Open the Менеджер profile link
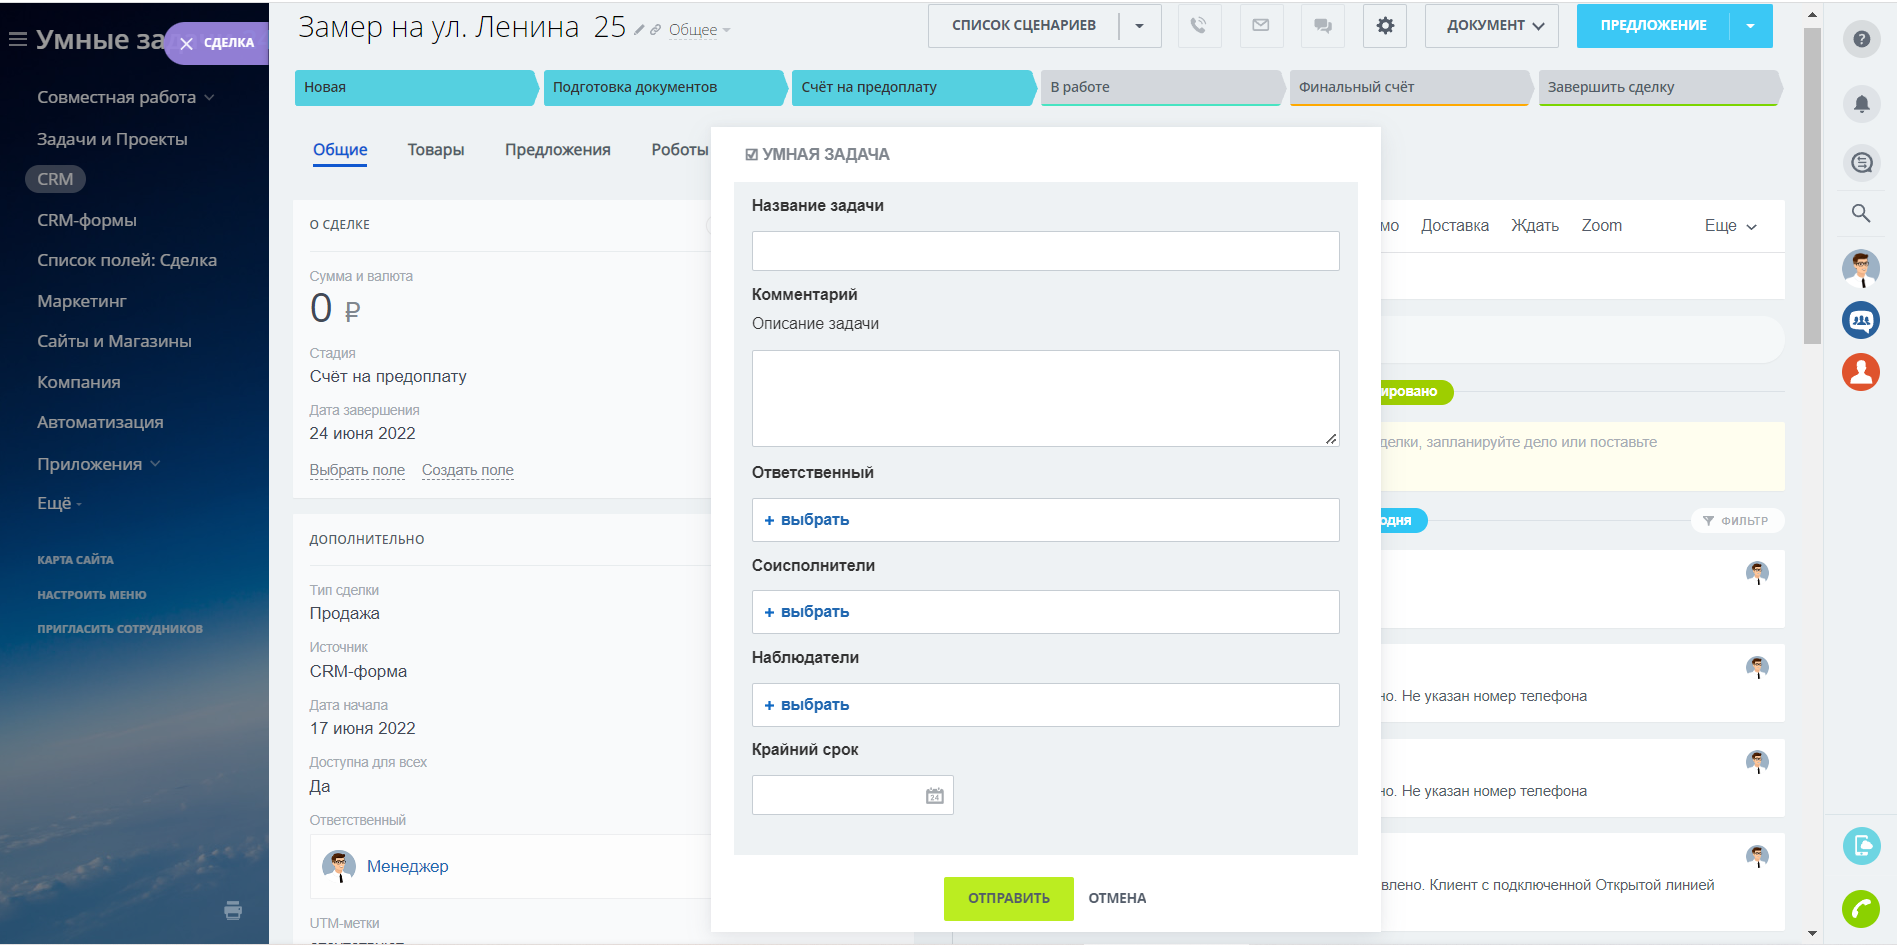The width and height of the screenshot is (1897, 945). [x=408, y=867]
